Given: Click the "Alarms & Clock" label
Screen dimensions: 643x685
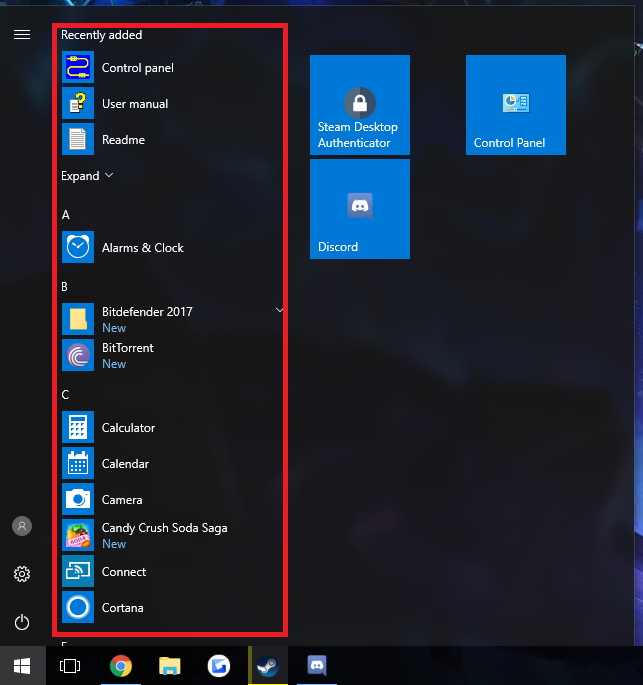Looking at the screenshot, I should (142, 248).
